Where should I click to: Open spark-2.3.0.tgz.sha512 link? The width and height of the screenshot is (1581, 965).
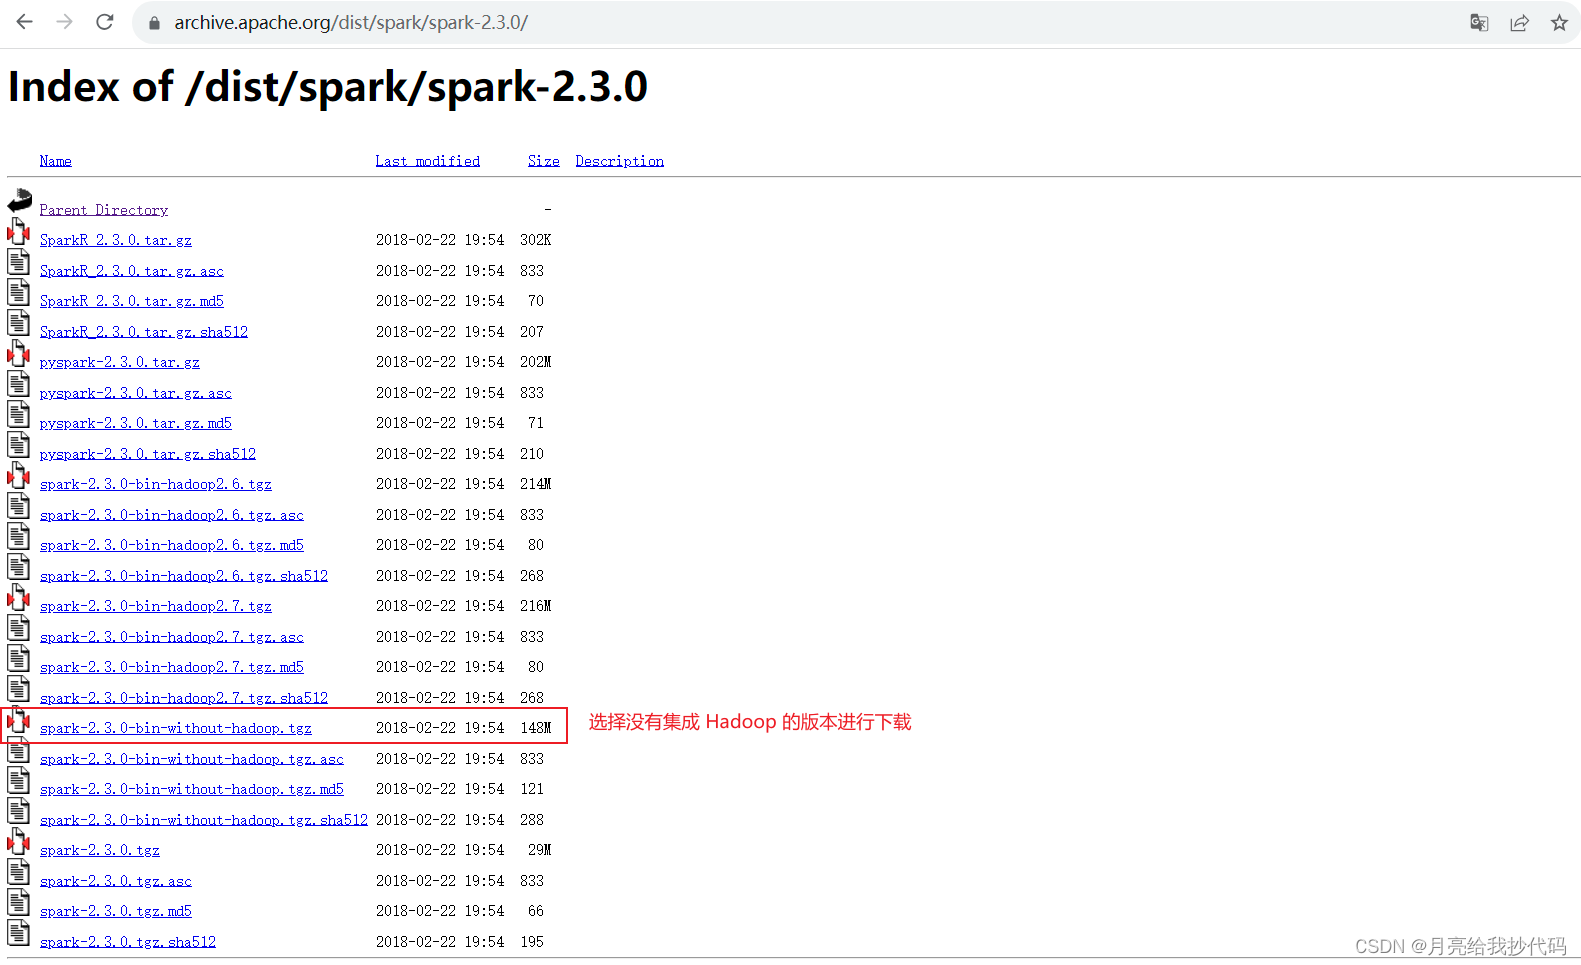tap(128, 942)
